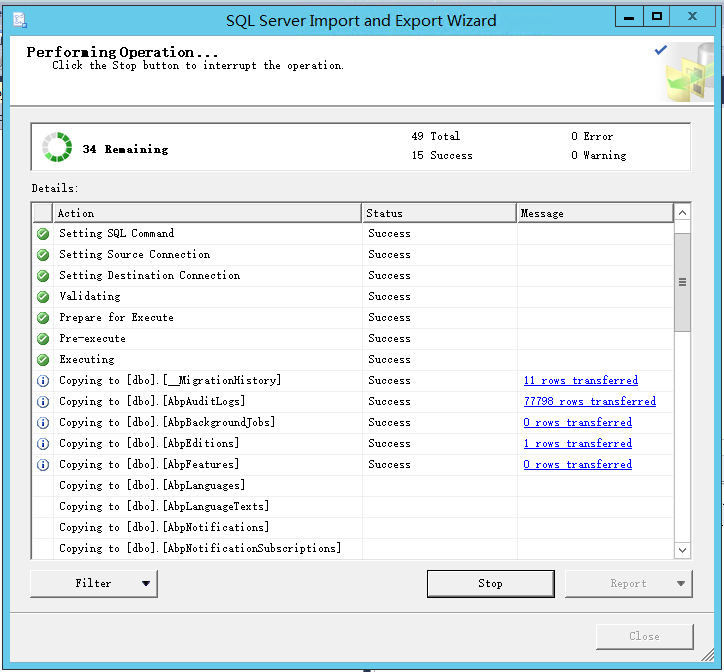Select the Setting Source Connection action text
The width and height of the screenshot is (724, 672).
pyautogui.click(x=134, y=254)
